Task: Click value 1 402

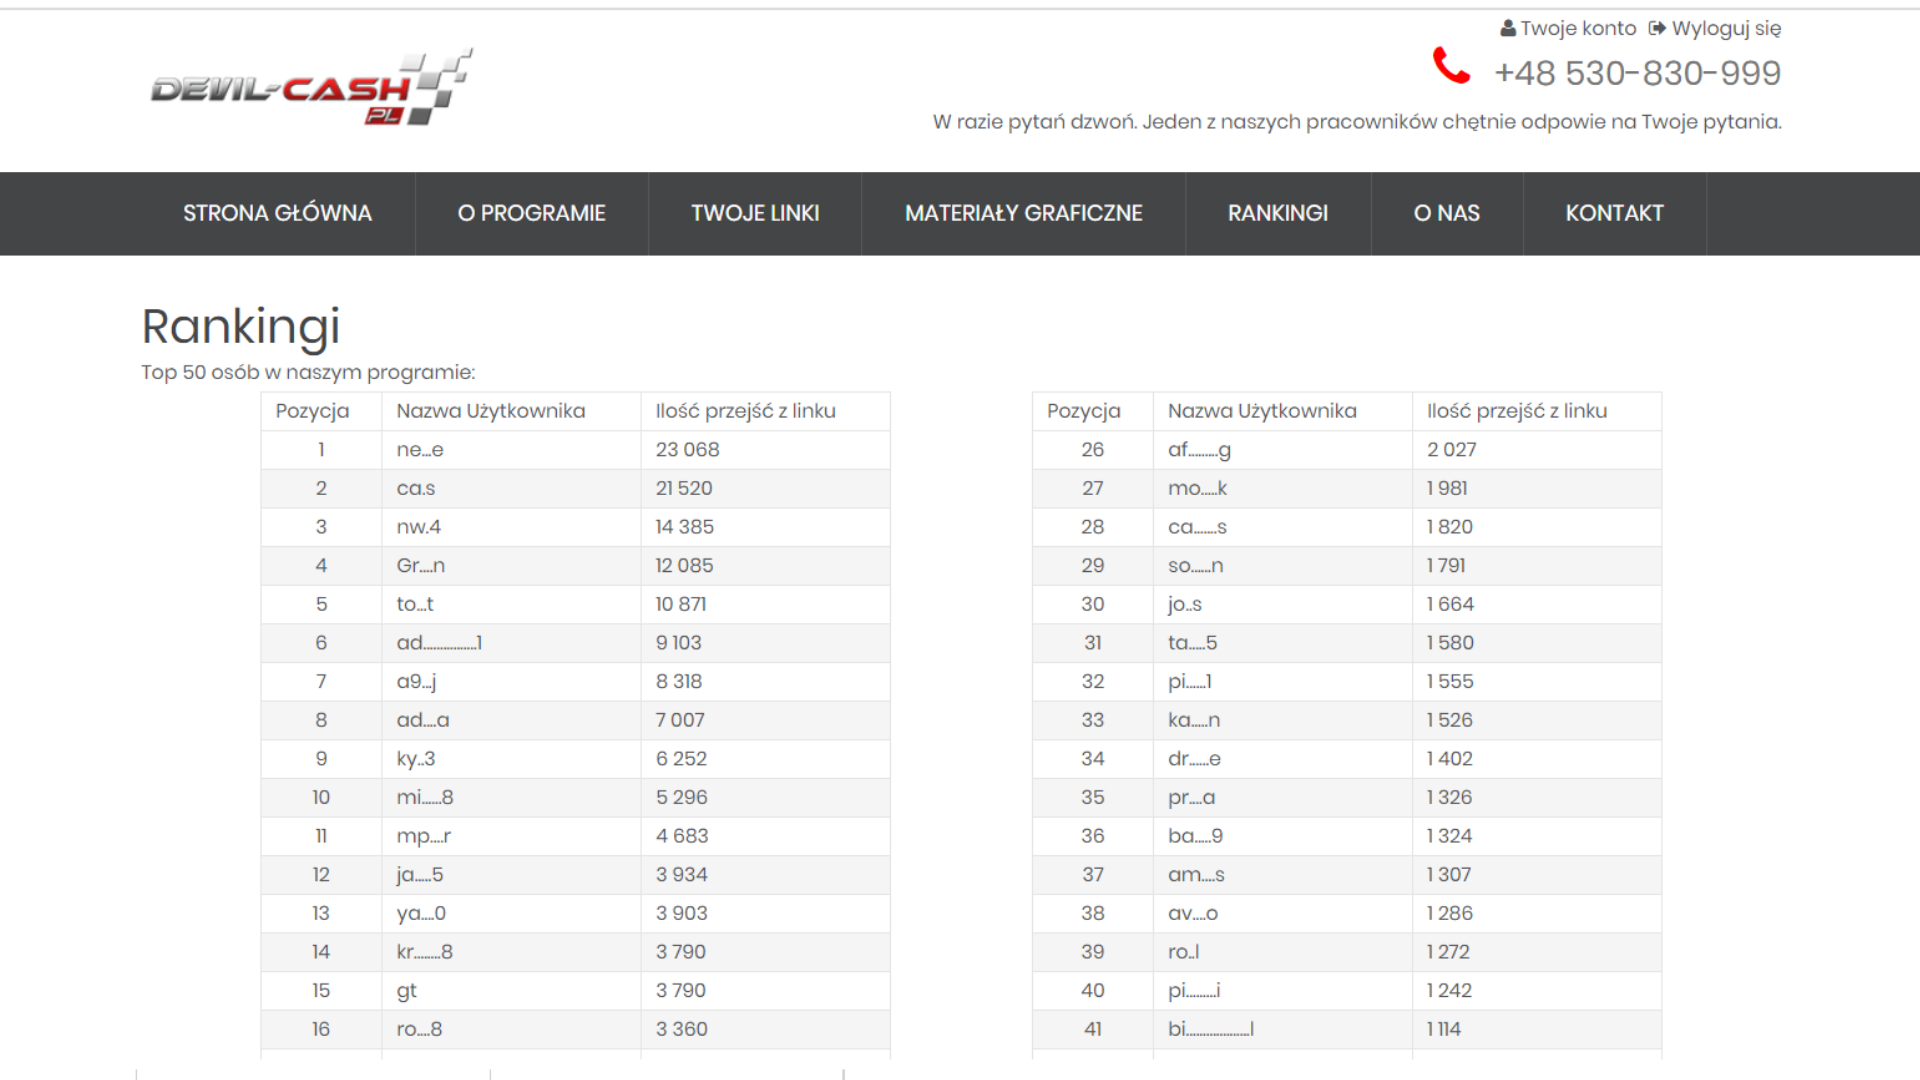Action: coord(1450,759)
